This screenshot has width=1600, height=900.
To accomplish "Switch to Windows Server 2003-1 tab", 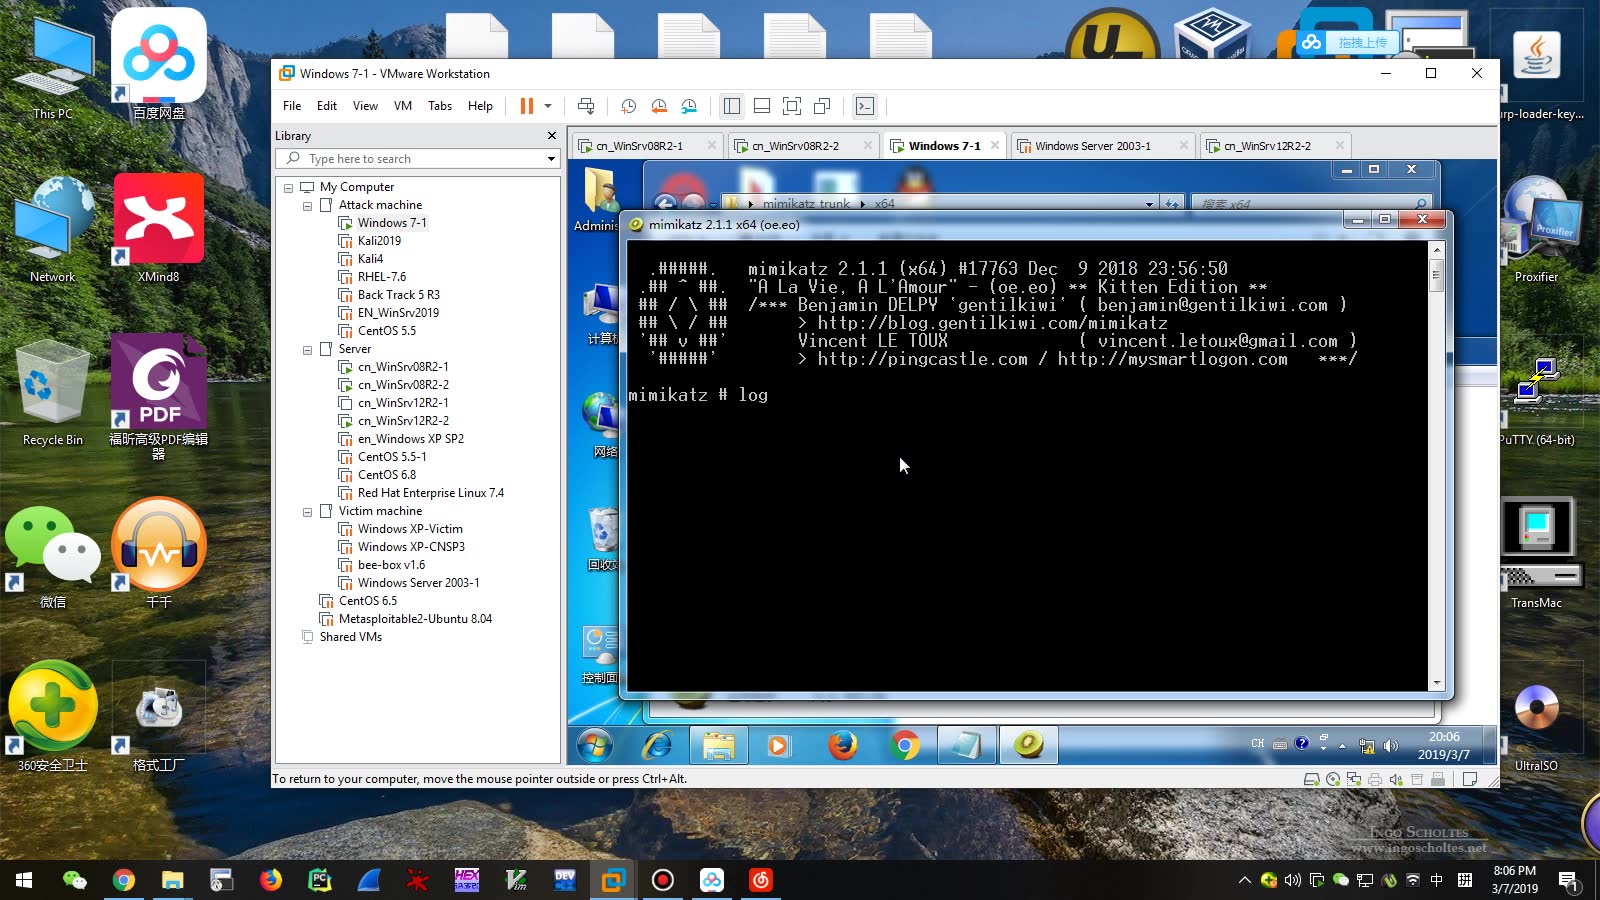I will 1093,146.
